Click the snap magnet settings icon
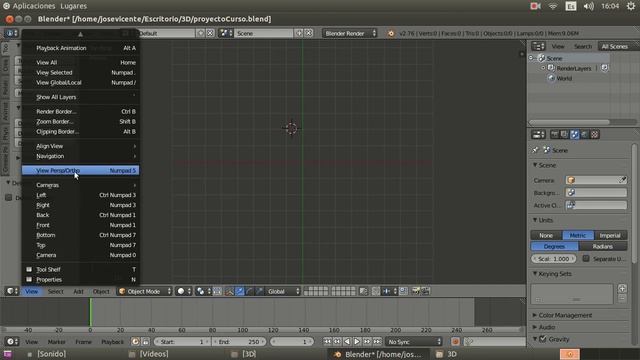640x360 pixels. pyautogui.click(x=375, y=291)
